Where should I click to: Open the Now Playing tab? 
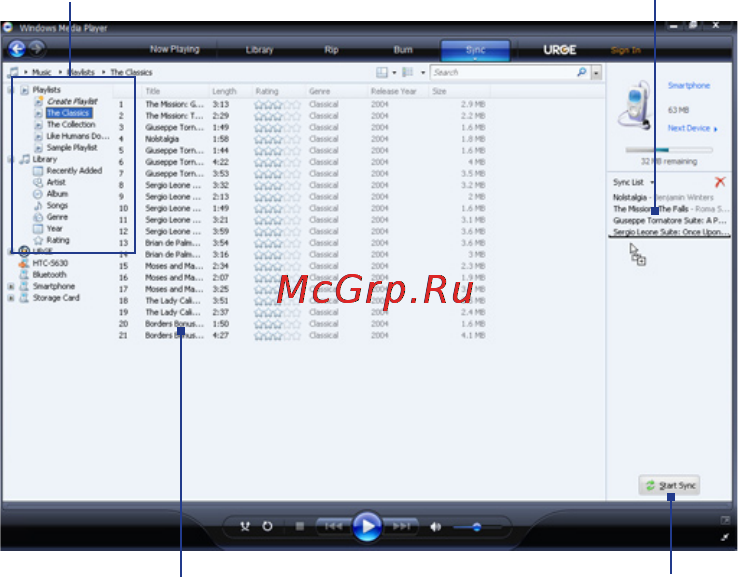pyautogui.click(x=175, y=49)
